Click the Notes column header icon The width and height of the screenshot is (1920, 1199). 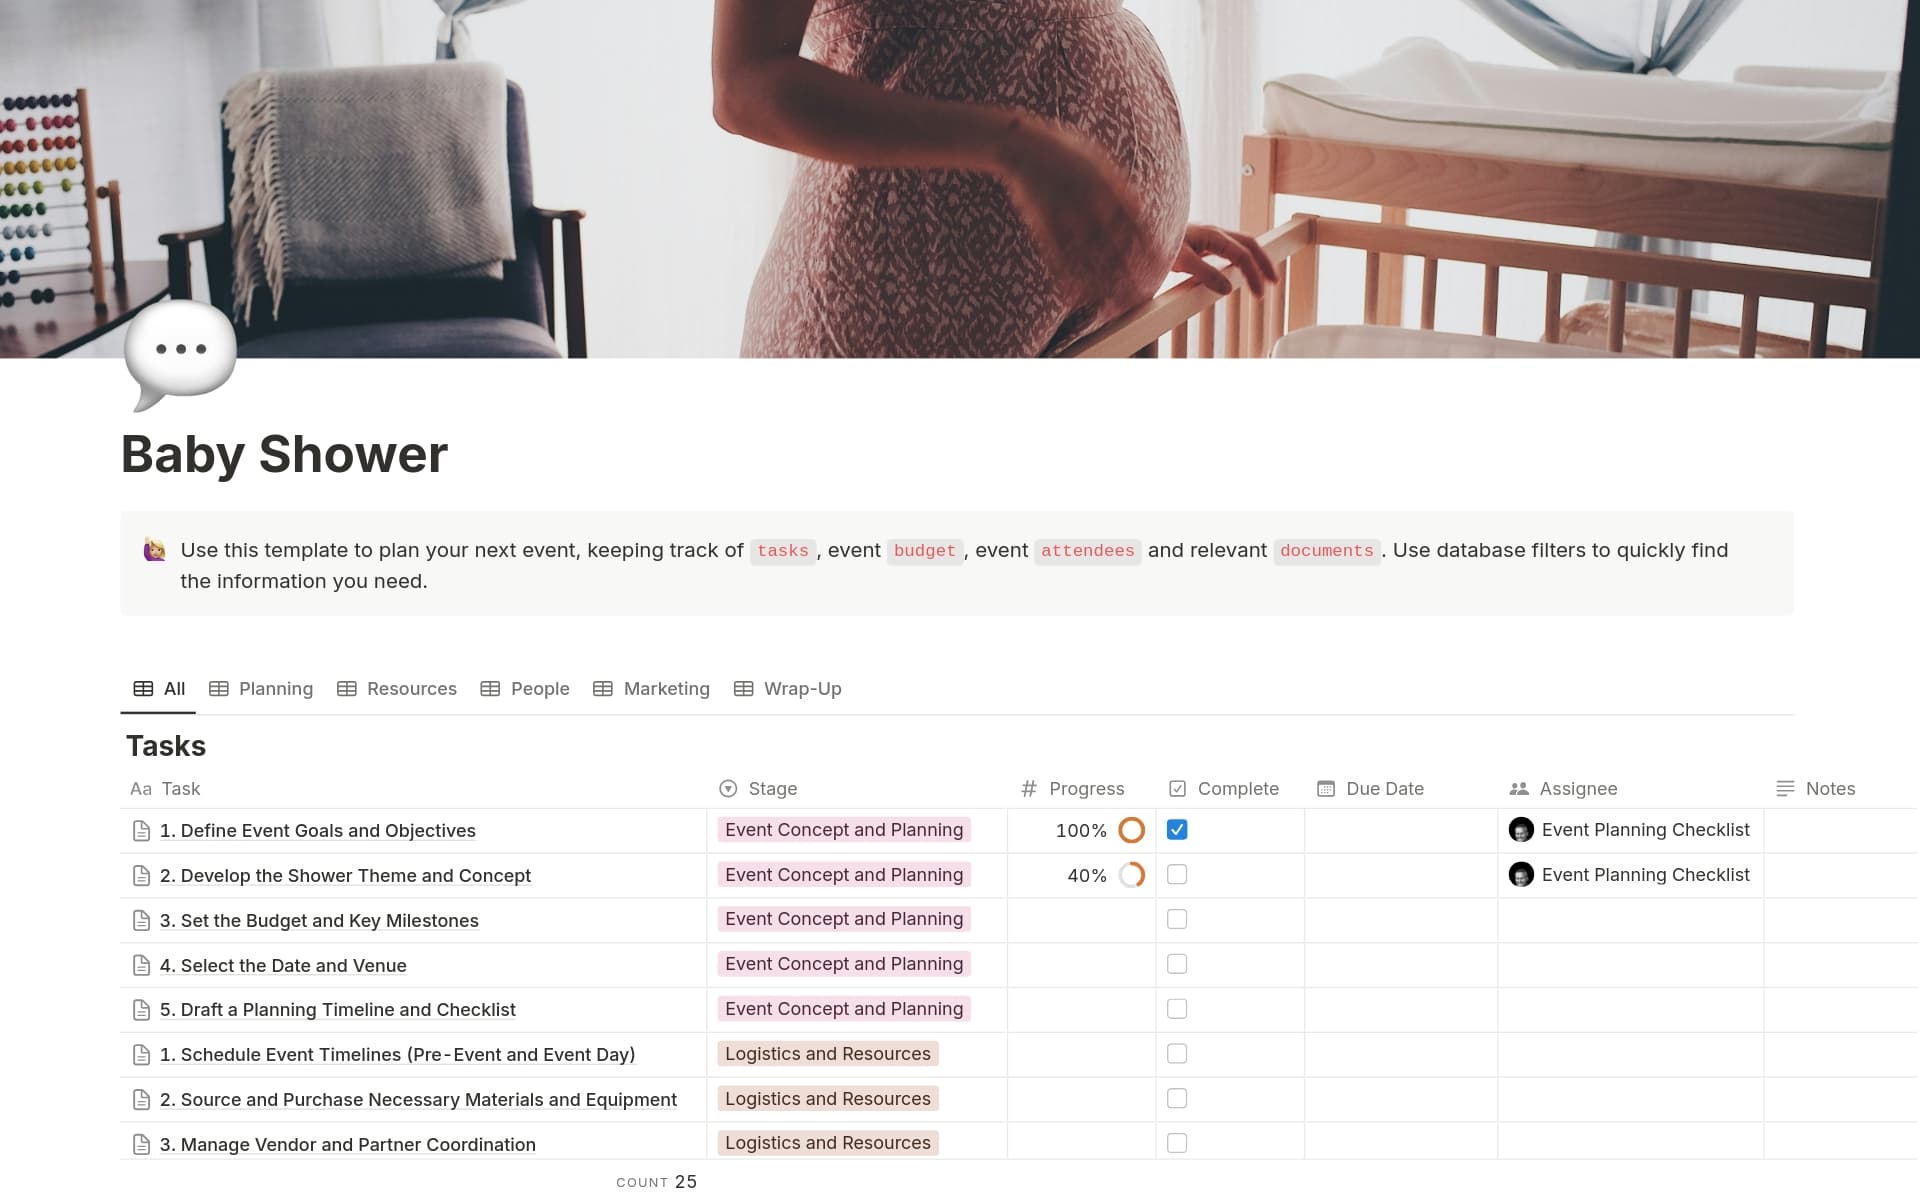[1785, 789]
